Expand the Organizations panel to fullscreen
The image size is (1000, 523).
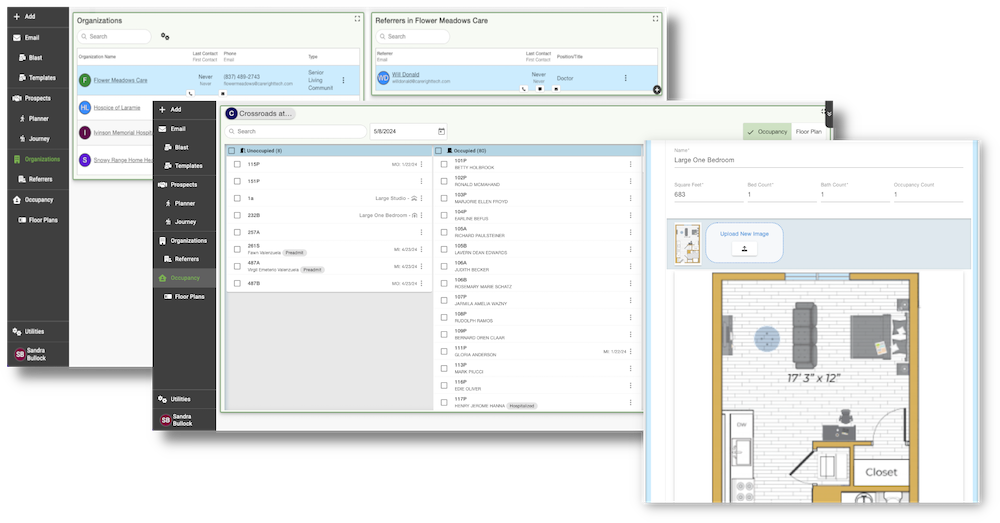[358, 19]
